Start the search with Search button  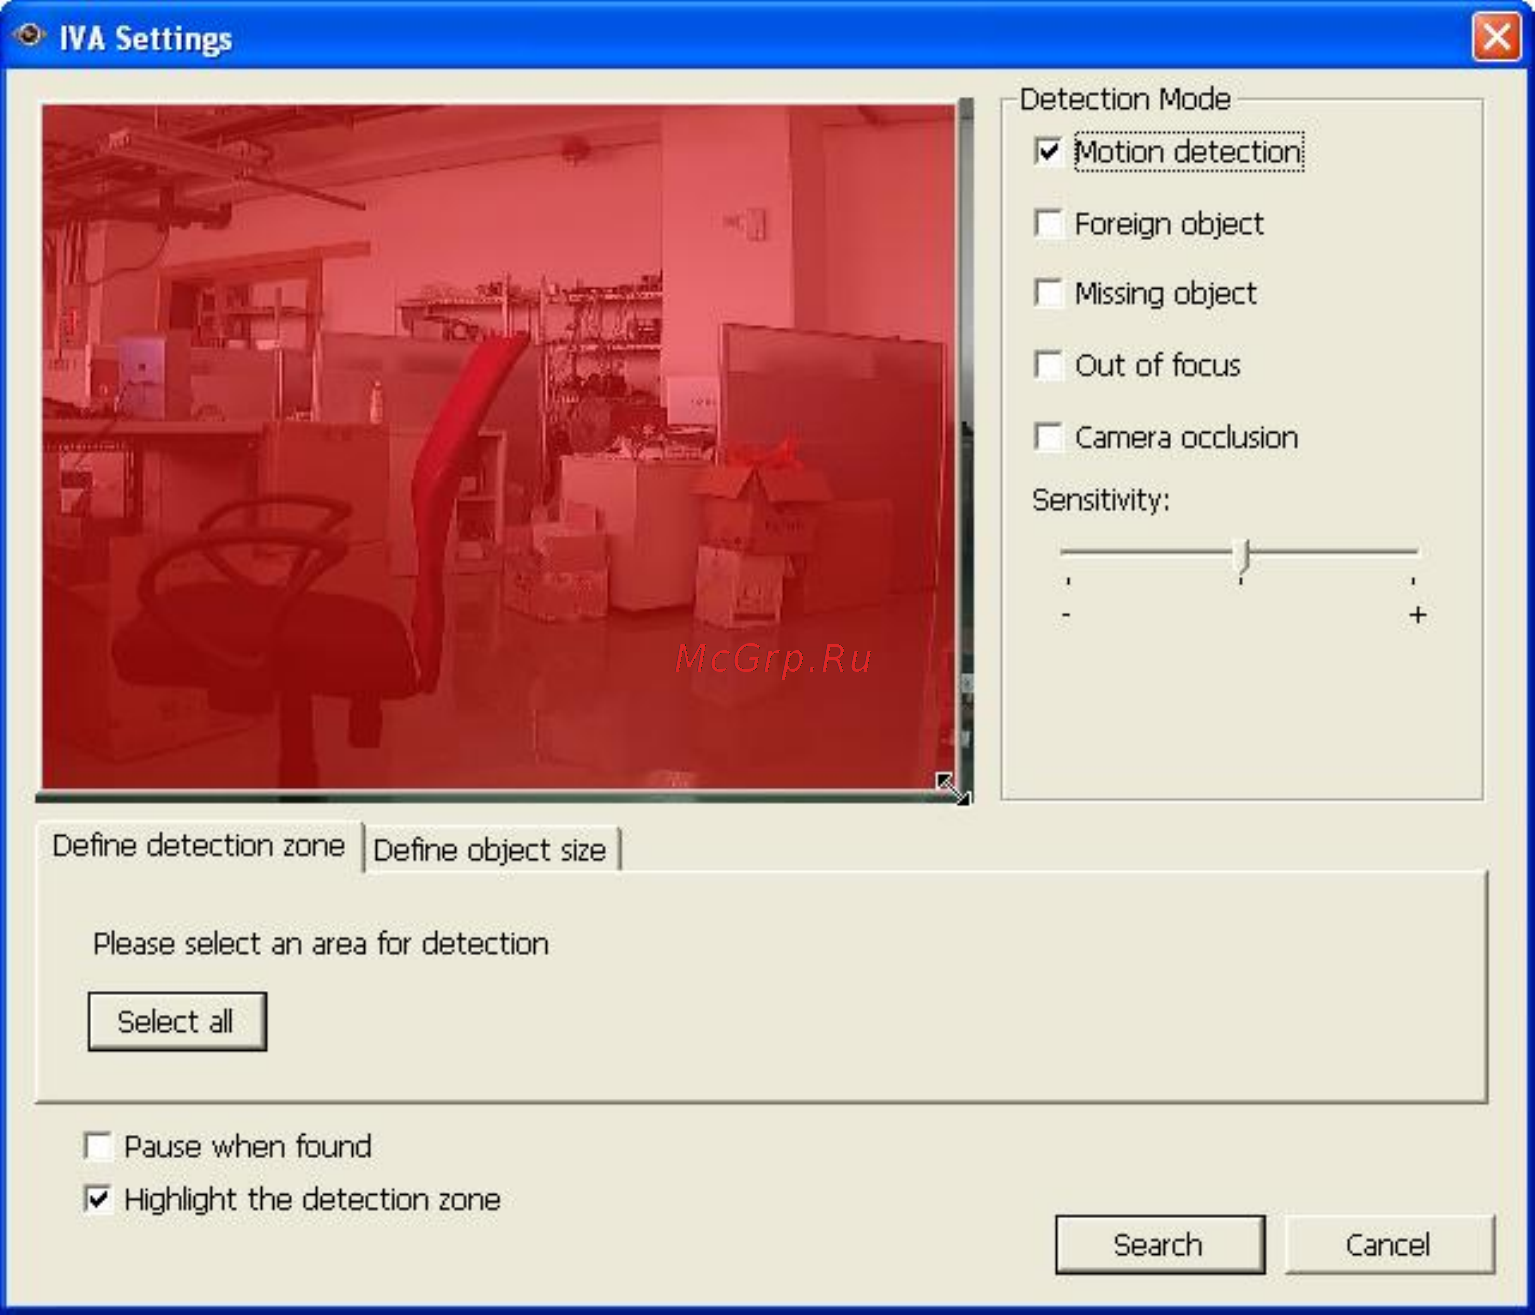coord(1159,1245)
